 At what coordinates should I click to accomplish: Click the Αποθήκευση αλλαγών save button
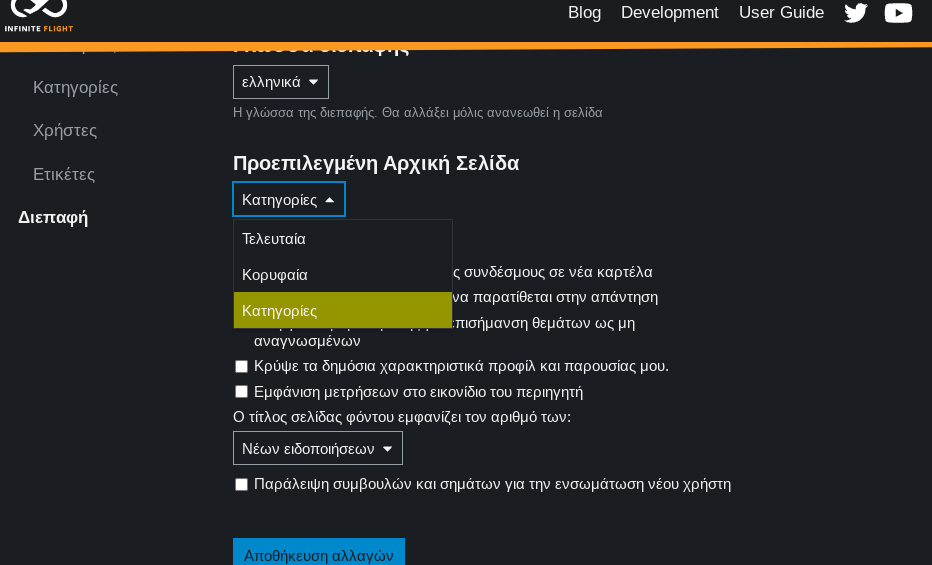[x=318, y=554]
